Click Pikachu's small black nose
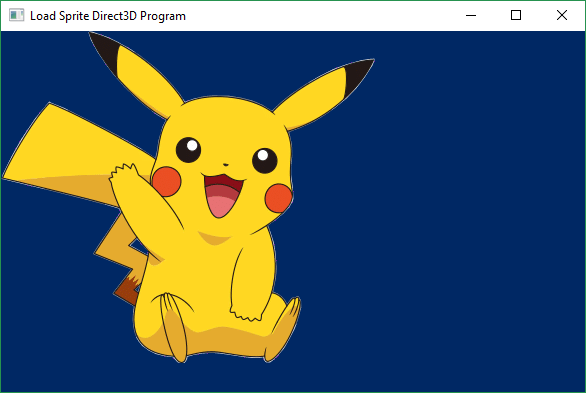The image size is (586, 393). click(226, 164)
